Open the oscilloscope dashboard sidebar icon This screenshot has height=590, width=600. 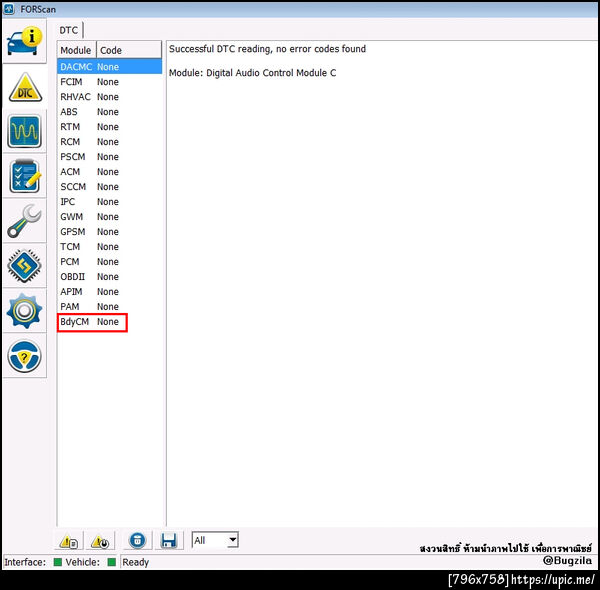24,131
